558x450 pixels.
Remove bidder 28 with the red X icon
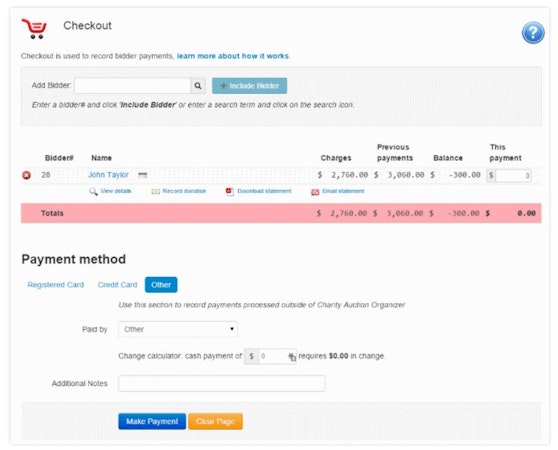click(26, 175)
